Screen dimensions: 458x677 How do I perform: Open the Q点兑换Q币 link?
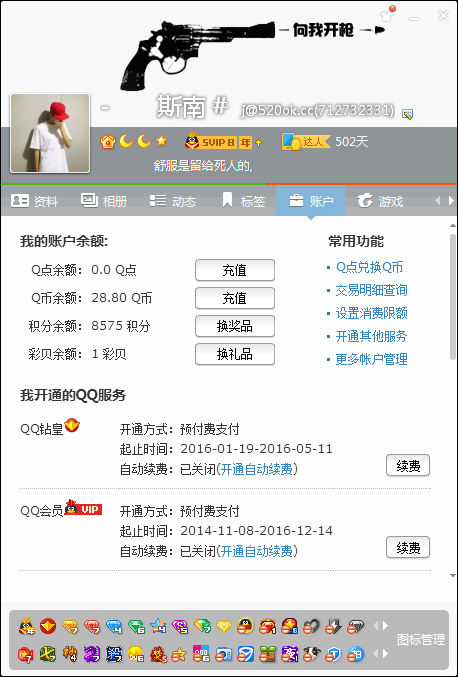[370, 267]
